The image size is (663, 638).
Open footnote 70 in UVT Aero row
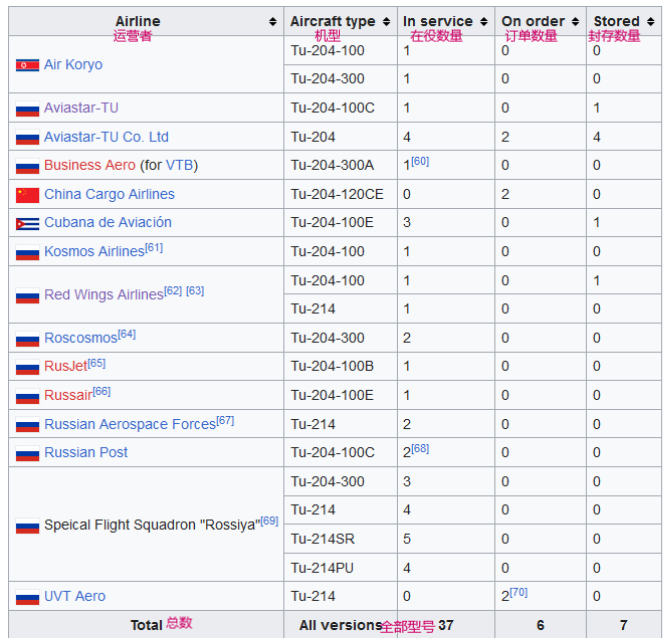(518, 592)
